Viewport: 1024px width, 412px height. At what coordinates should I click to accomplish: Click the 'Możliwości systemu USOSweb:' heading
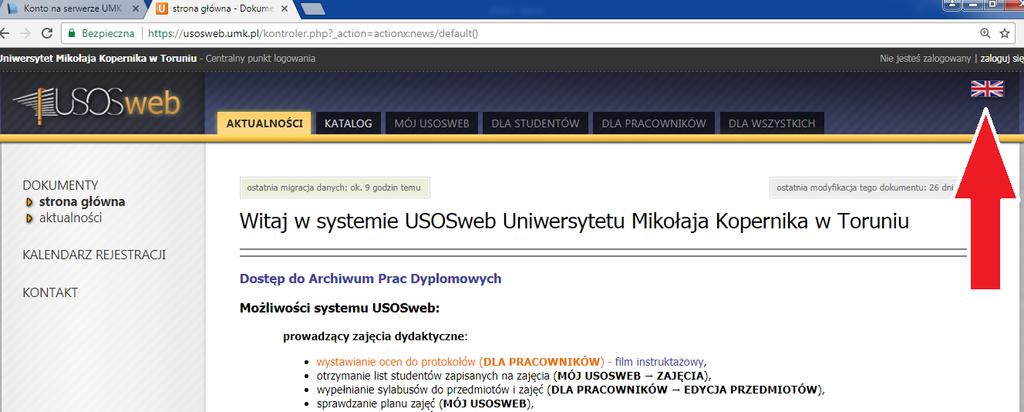[340, 308]
